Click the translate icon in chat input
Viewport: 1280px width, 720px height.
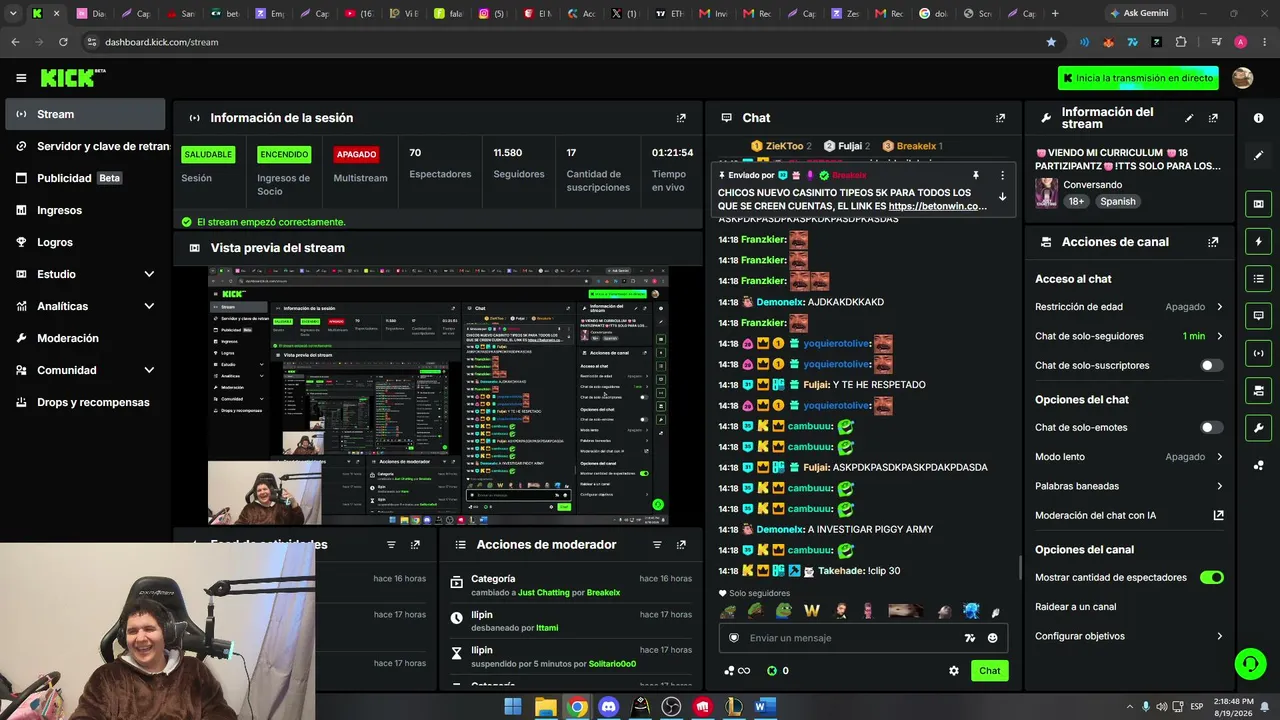click(969, 638)
